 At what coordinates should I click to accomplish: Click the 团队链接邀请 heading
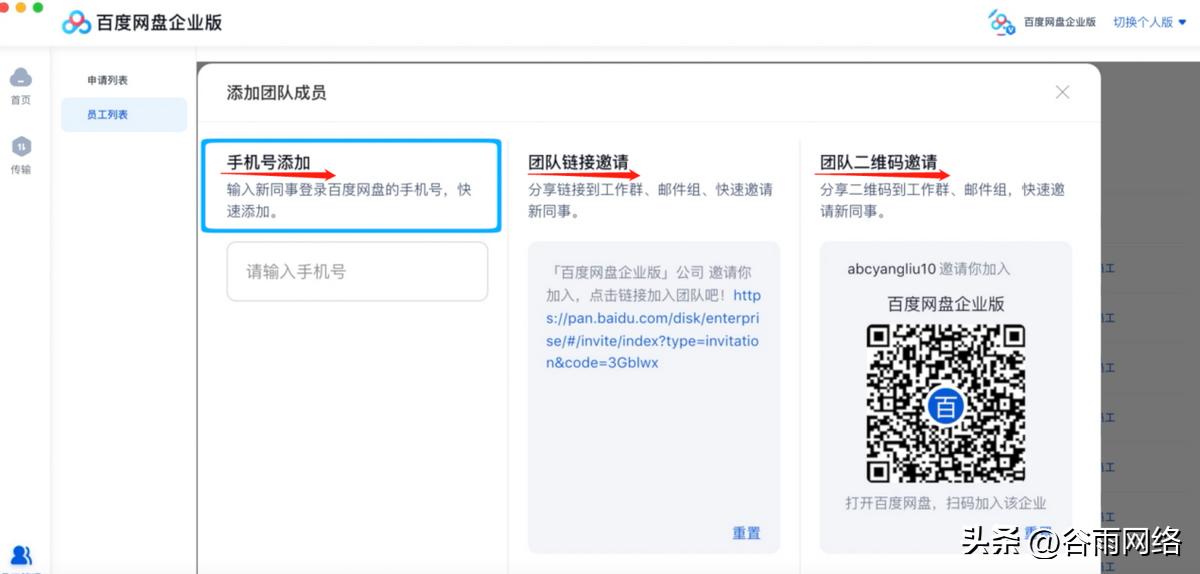579,163
